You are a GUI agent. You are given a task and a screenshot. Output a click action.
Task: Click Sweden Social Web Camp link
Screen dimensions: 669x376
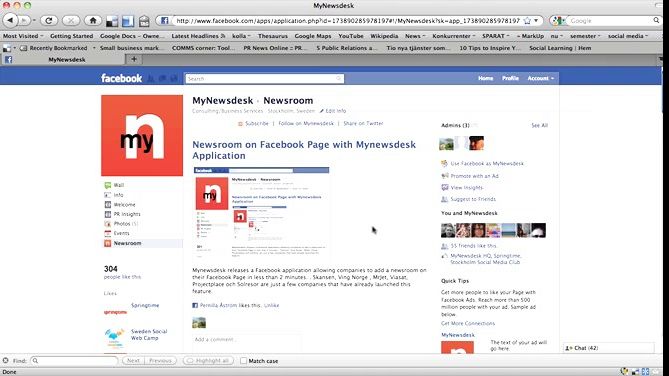click(149, 335)
